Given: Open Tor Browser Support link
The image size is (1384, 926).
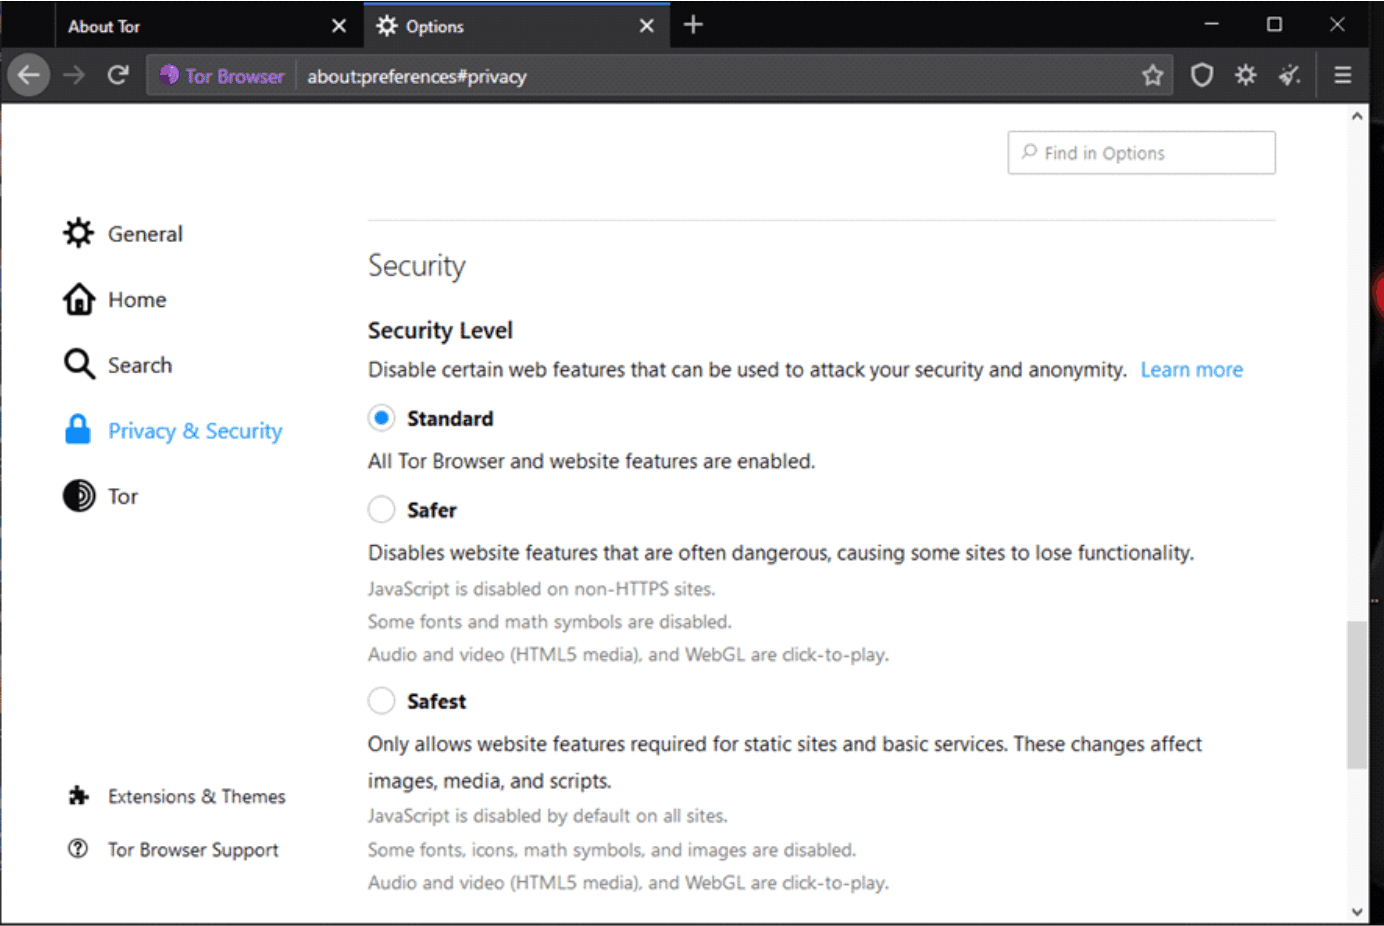Looking at the screenshot, I should coord(174,849).
